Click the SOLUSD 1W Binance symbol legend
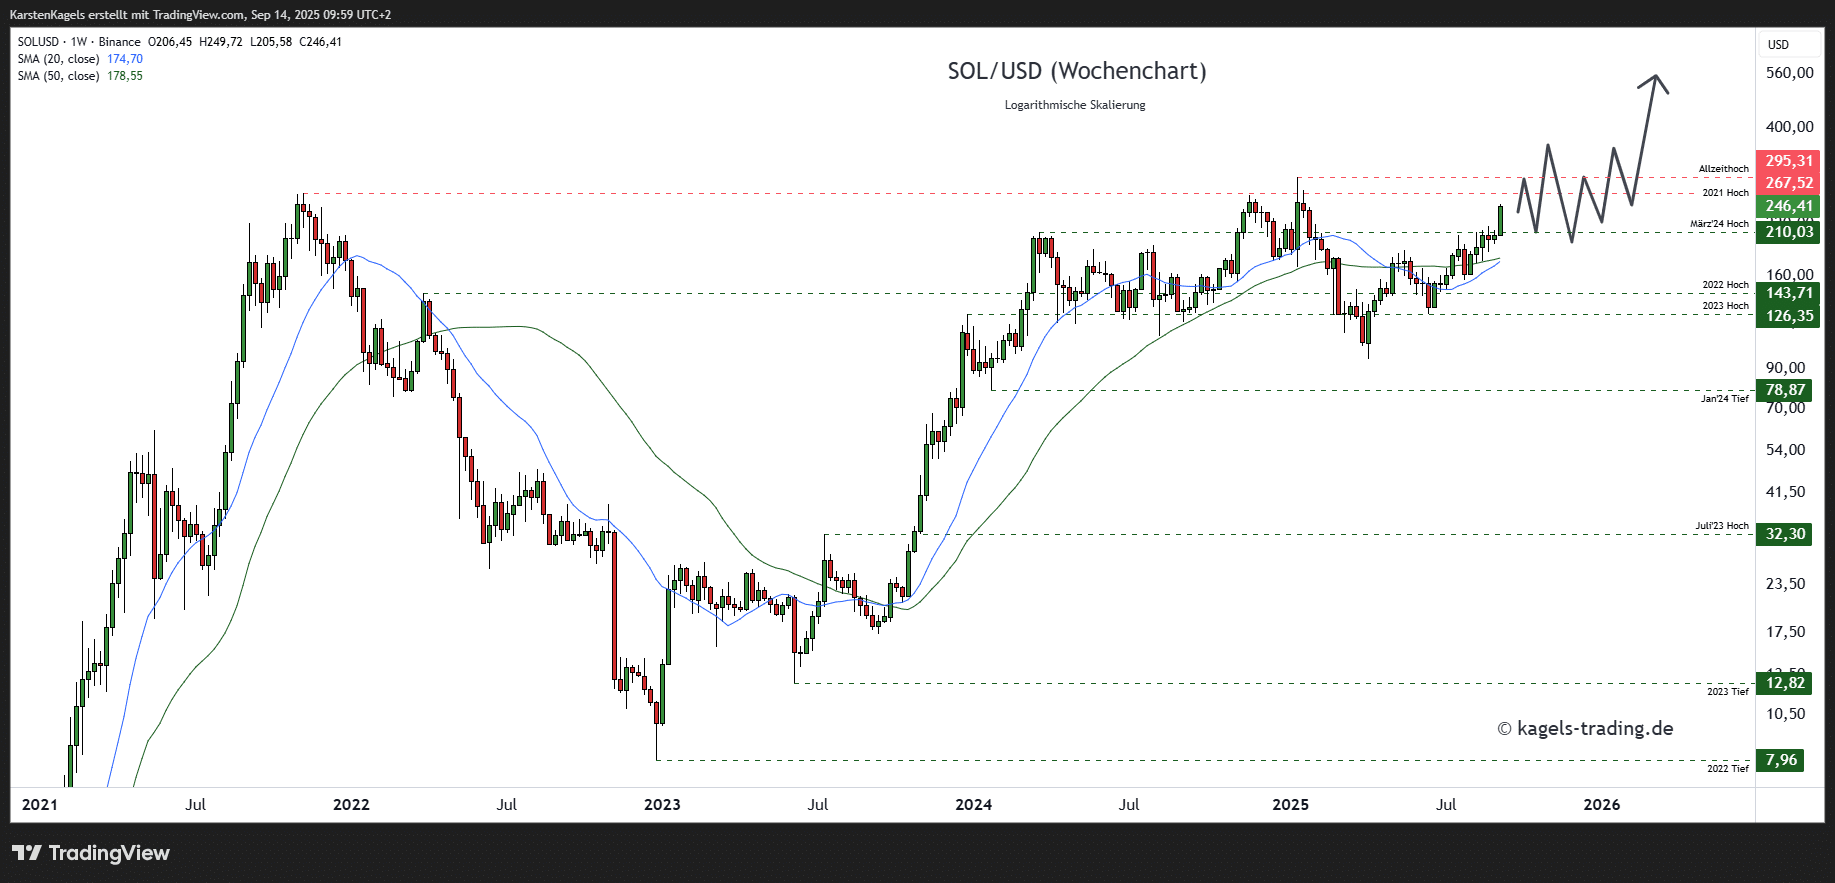1835x883 pixels. click(x=79, y=42)
